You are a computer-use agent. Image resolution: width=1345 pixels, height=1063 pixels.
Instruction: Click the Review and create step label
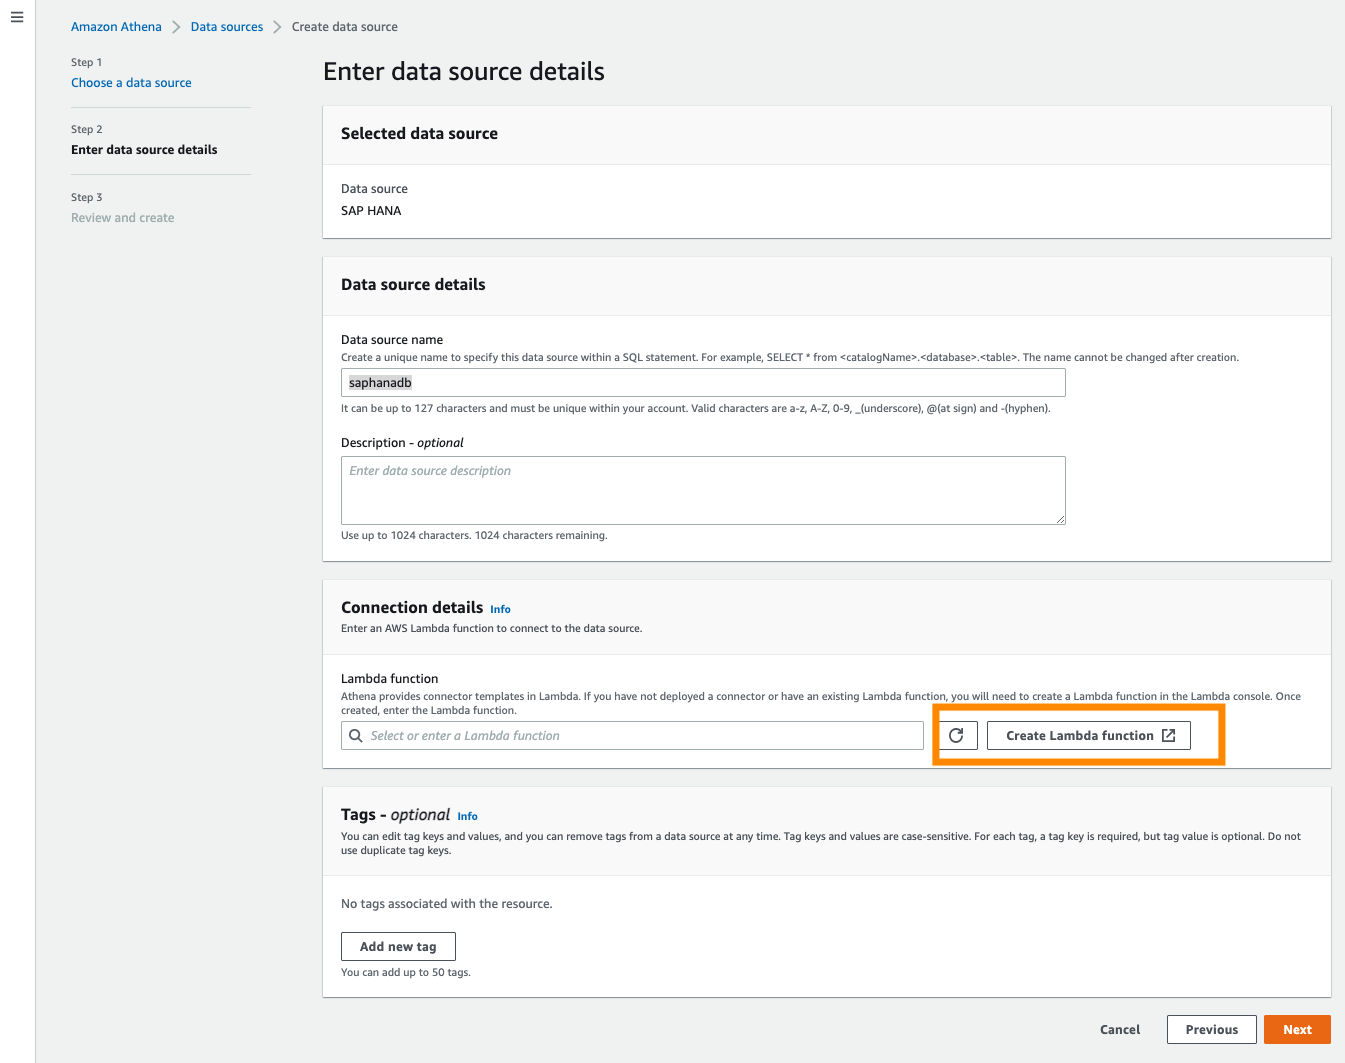(x=122, y=218)
